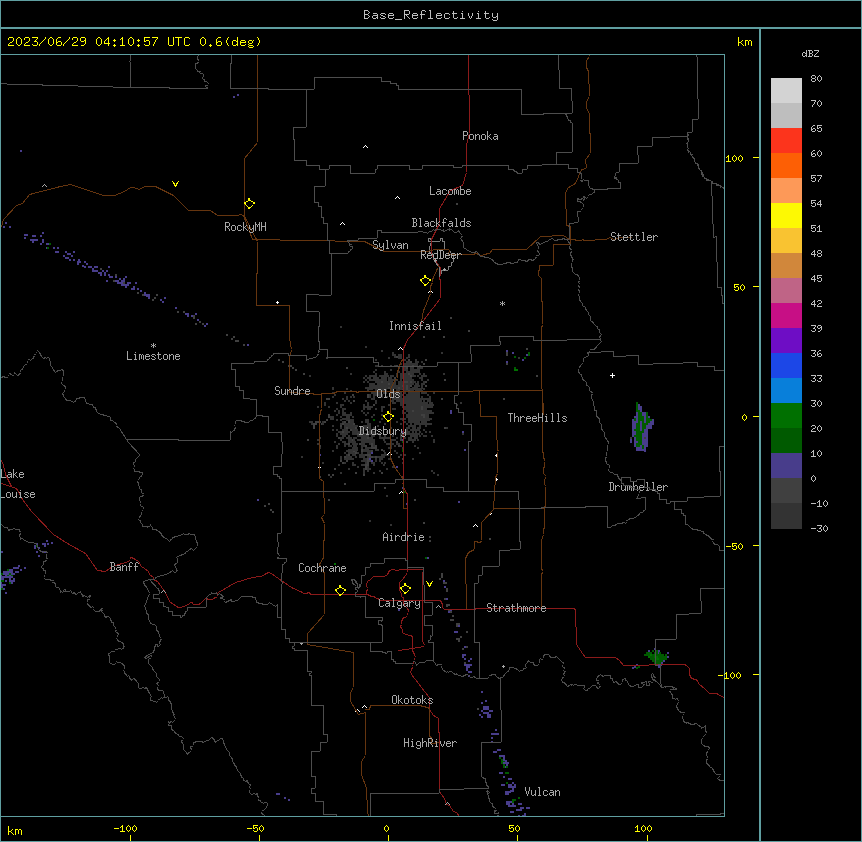The height and width of the screenshot is (842, 862).
Task: Click the yellow V marker northwest of RockyMH
Action: 175,184
